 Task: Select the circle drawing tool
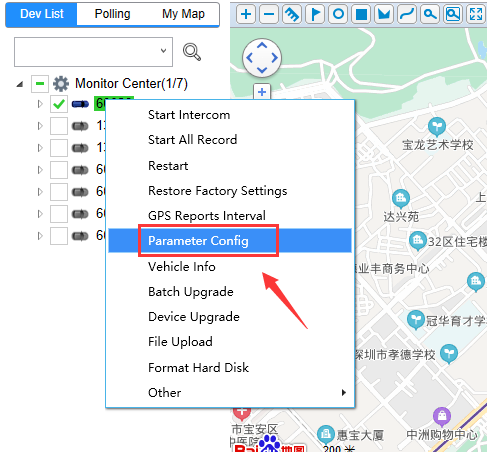tap(338, 14)
